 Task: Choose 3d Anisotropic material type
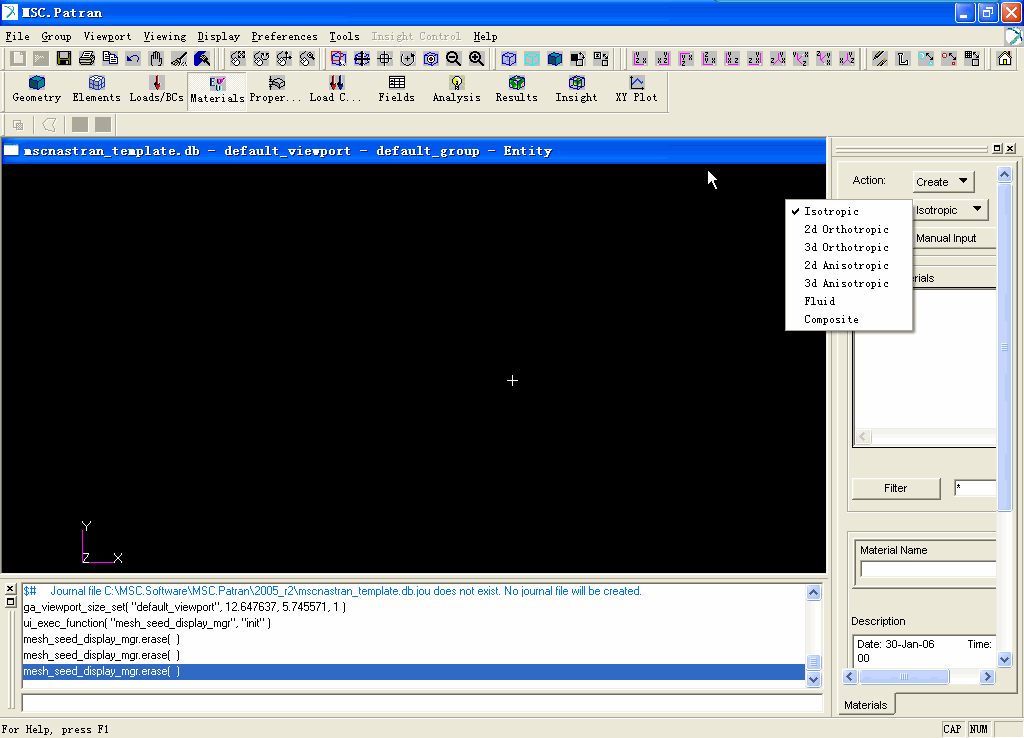(x=848, y=283)
